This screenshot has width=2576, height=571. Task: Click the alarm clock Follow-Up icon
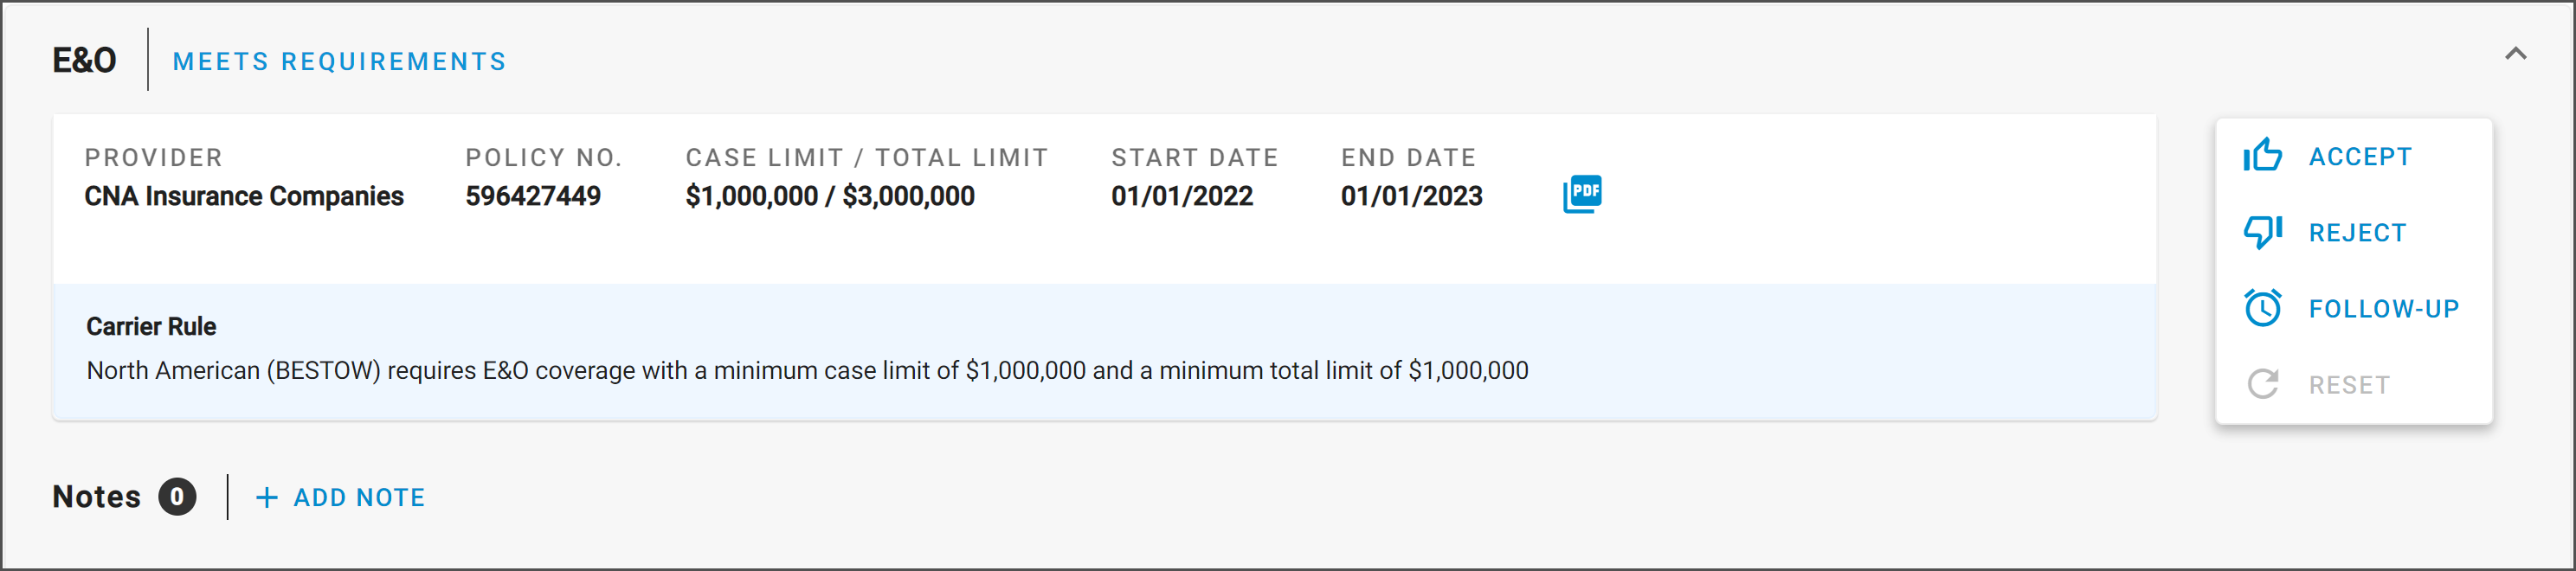pyautogui.click(x=2262, y=308)
